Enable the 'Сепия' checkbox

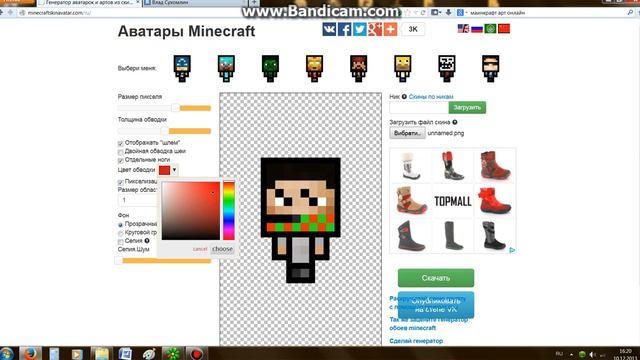pos(120,242)
